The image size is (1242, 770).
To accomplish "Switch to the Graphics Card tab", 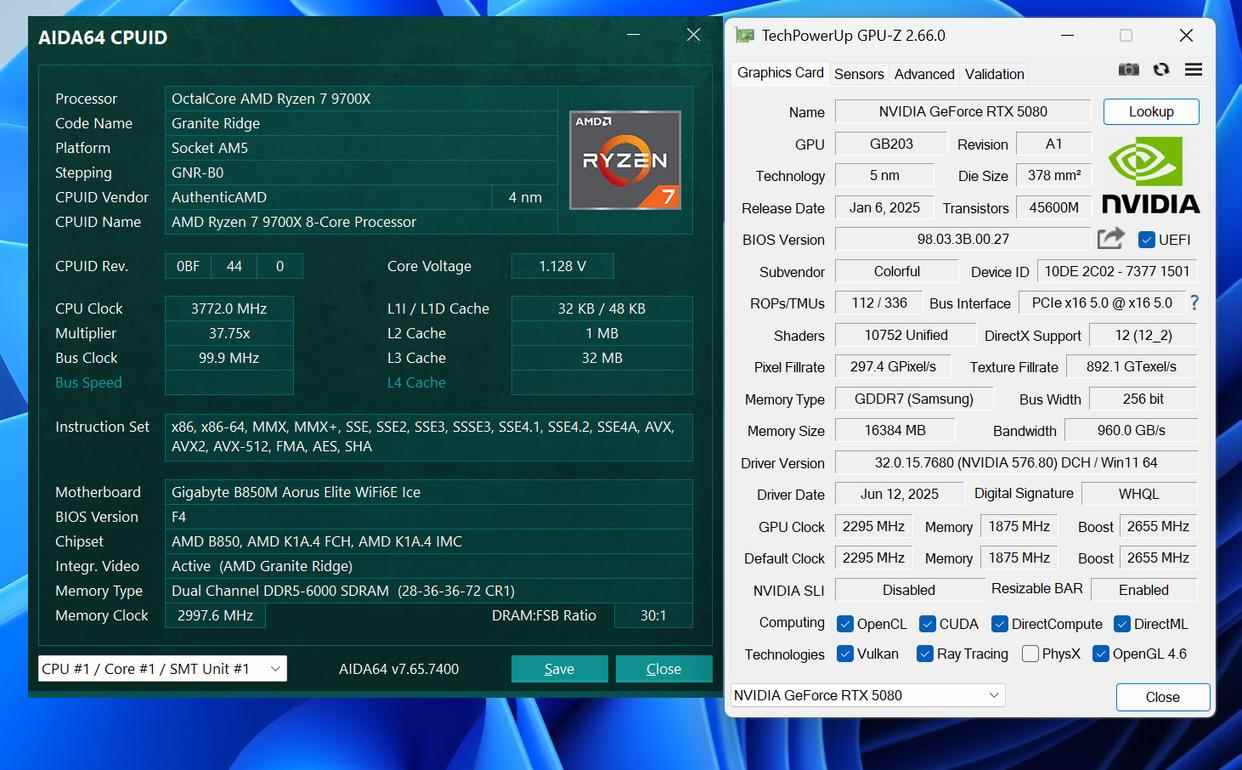I will tap(780, 73).
